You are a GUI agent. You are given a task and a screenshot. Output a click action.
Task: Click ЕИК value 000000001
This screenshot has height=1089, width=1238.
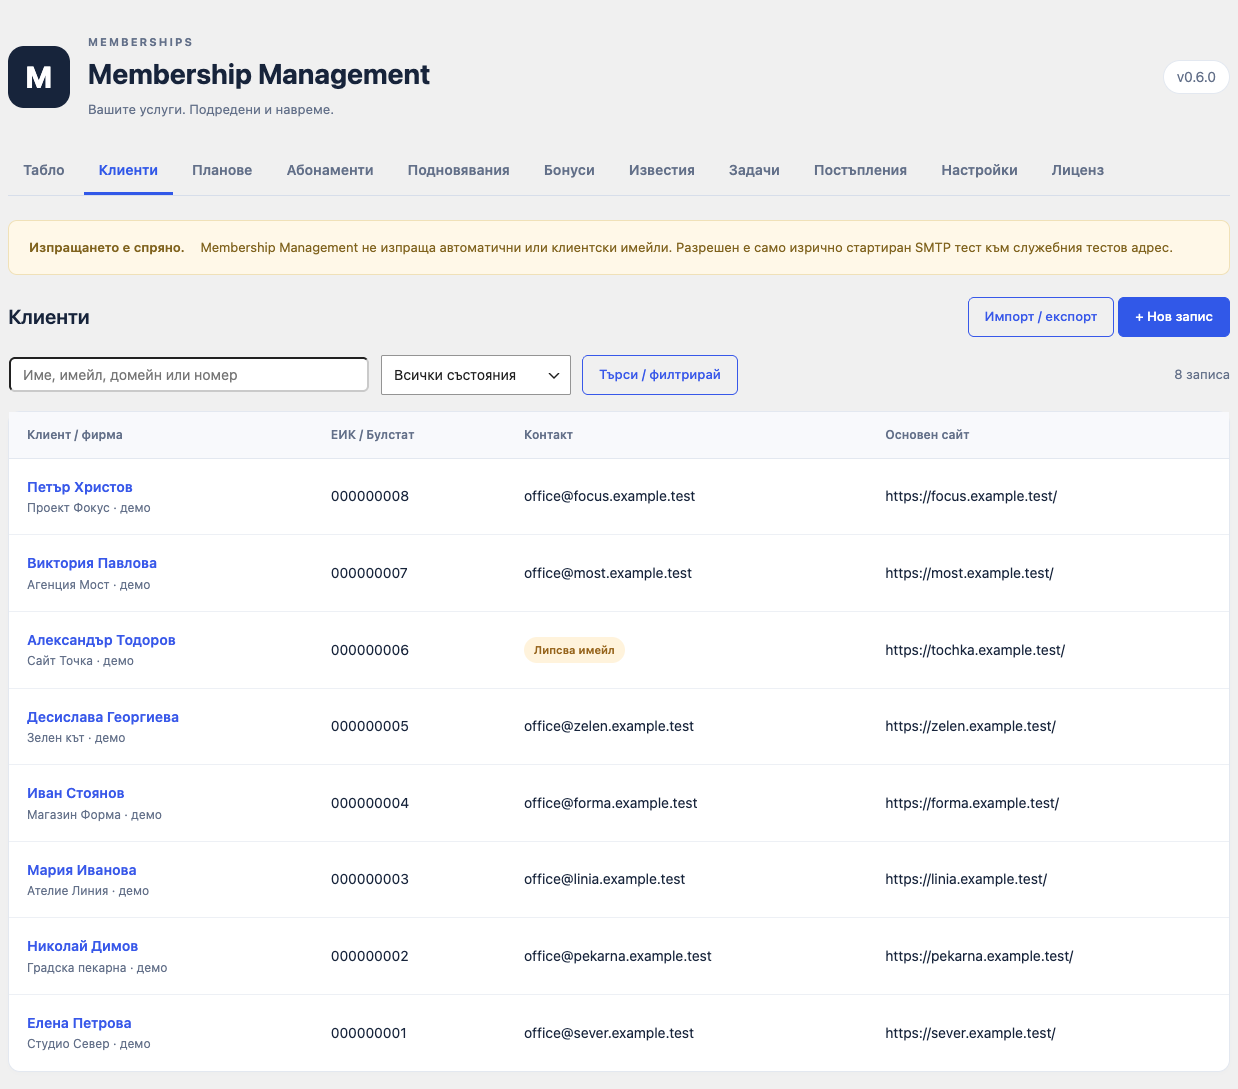point(369,1033)
